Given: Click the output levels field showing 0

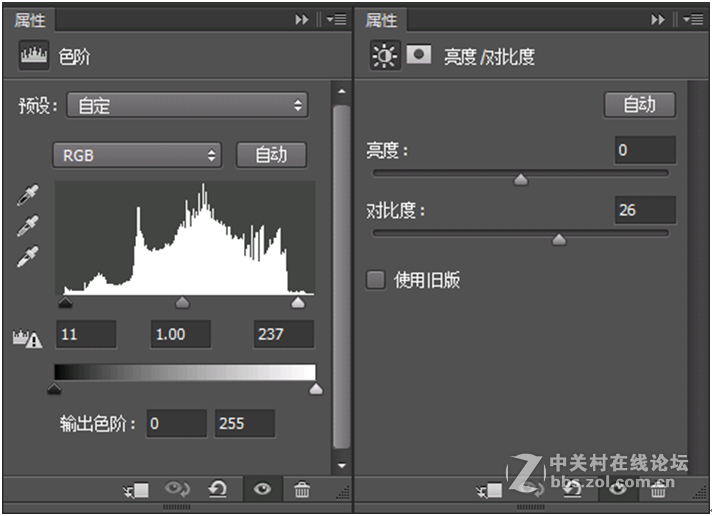Looking at the screenshot, I should click(x=177, y=423).
